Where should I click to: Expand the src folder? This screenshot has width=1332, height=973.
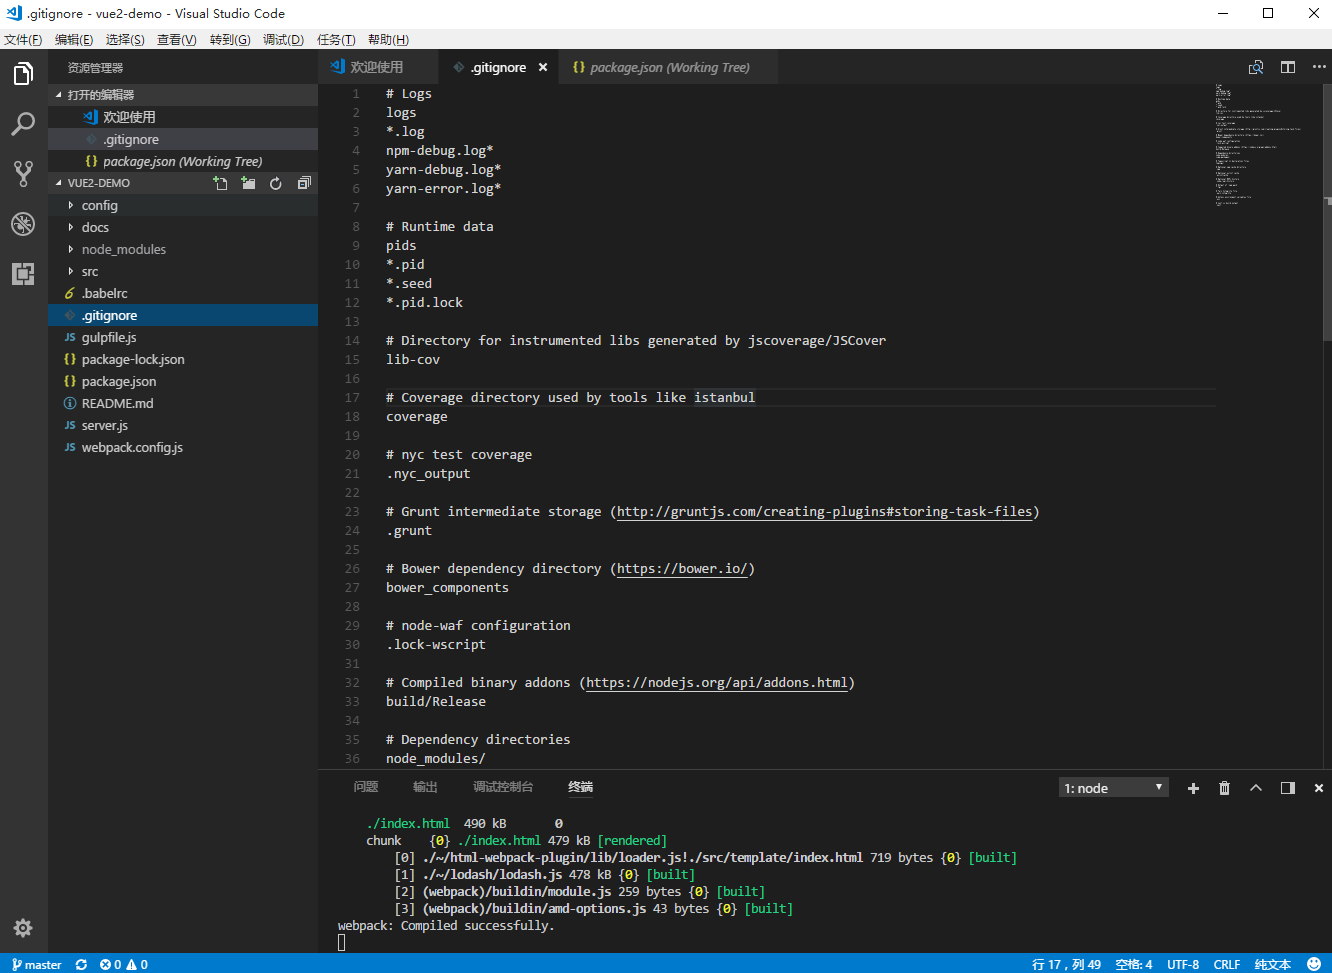point(183,271)
